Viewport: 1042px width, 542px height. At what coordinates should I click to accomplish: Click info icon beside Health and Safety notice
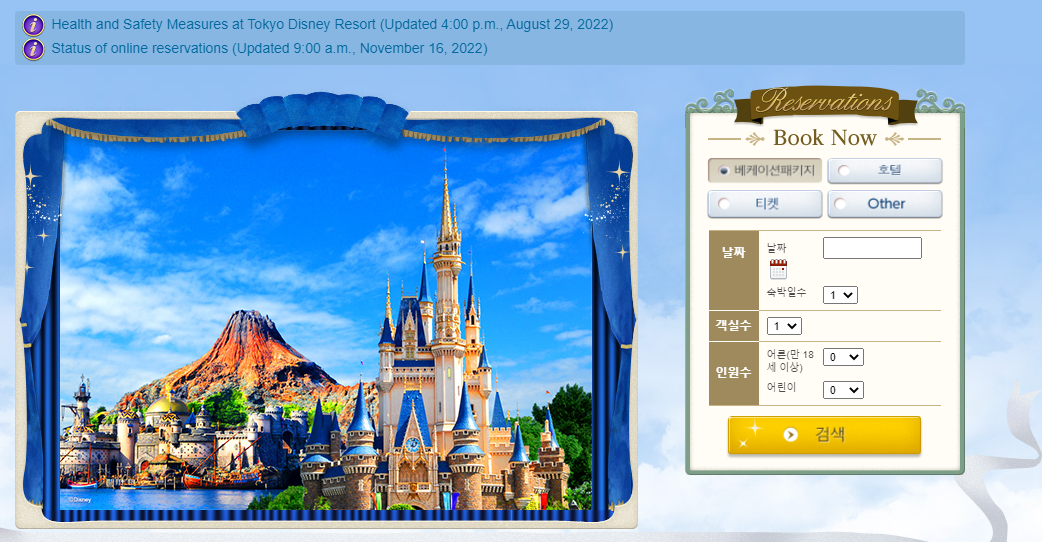pos(33,25)
